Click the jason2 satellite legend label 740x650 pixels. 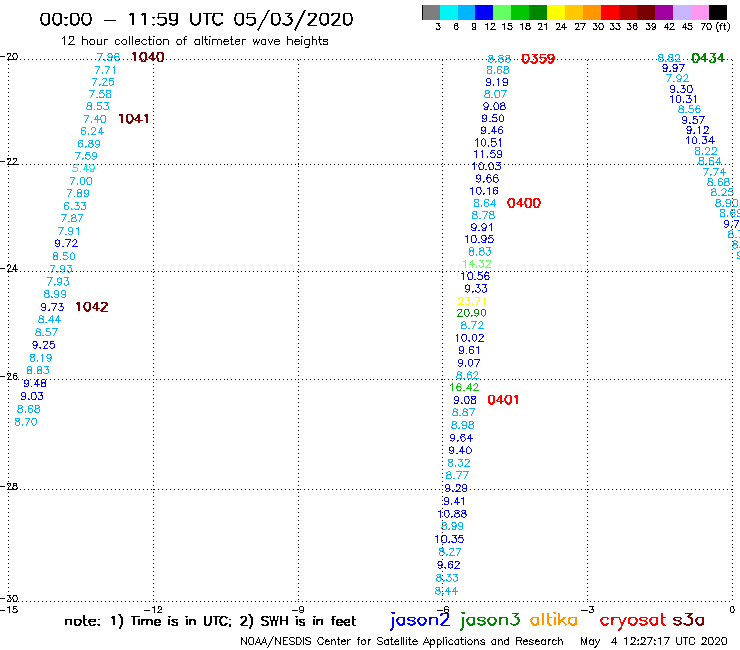click(420, 621)
